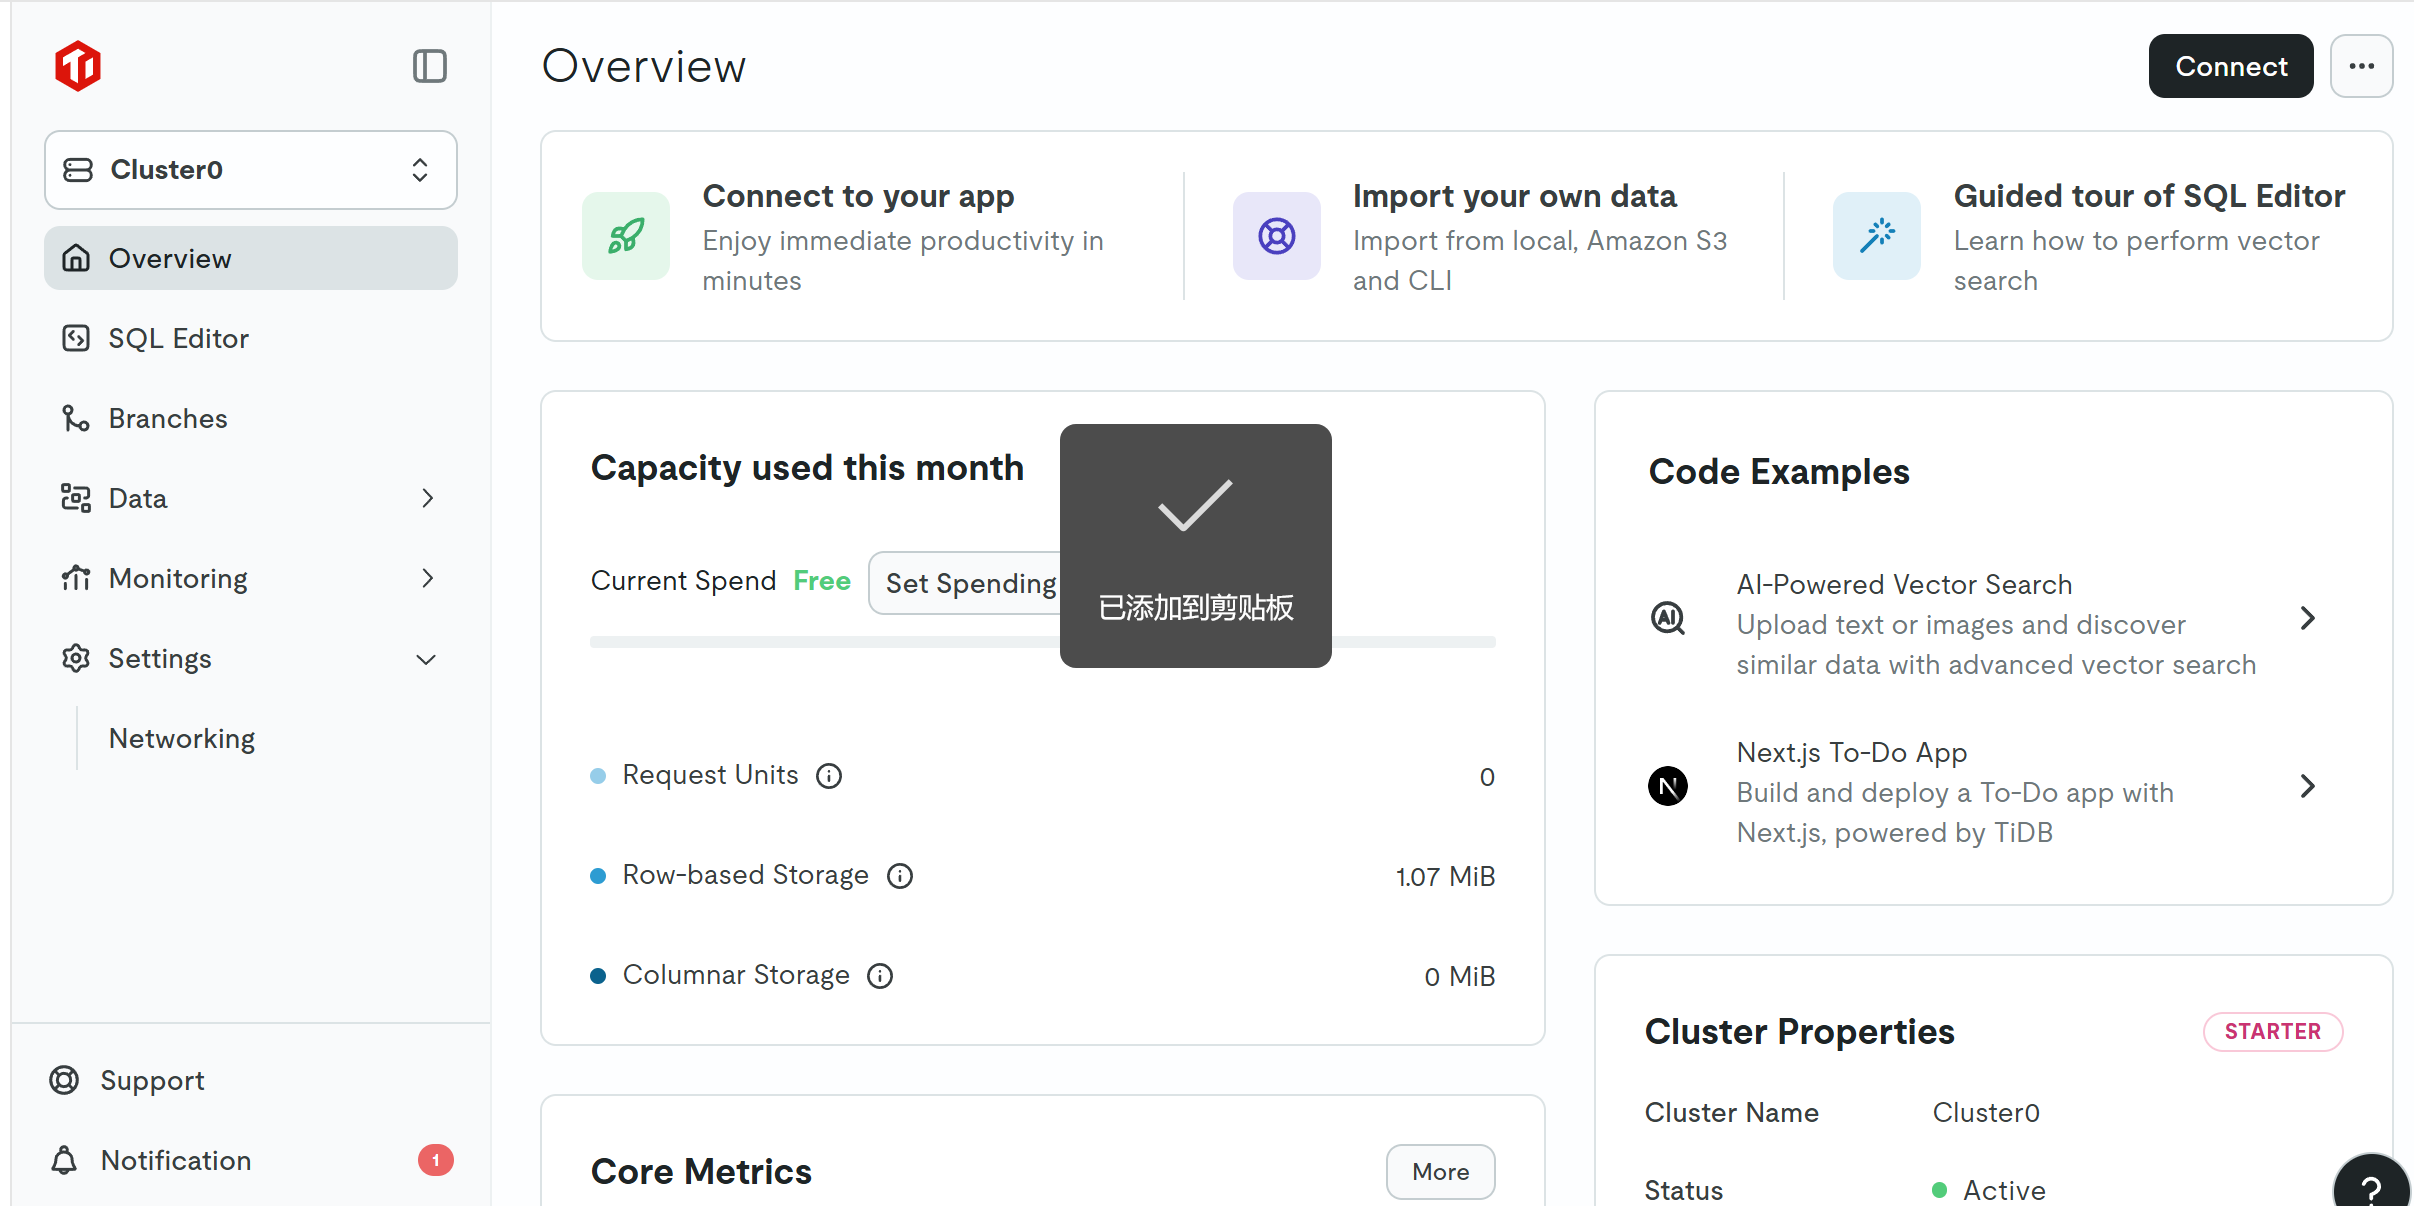The width and height of the screenshot is (2414, 1206).
Task: Collapse the Settings section
Action: 426,659
